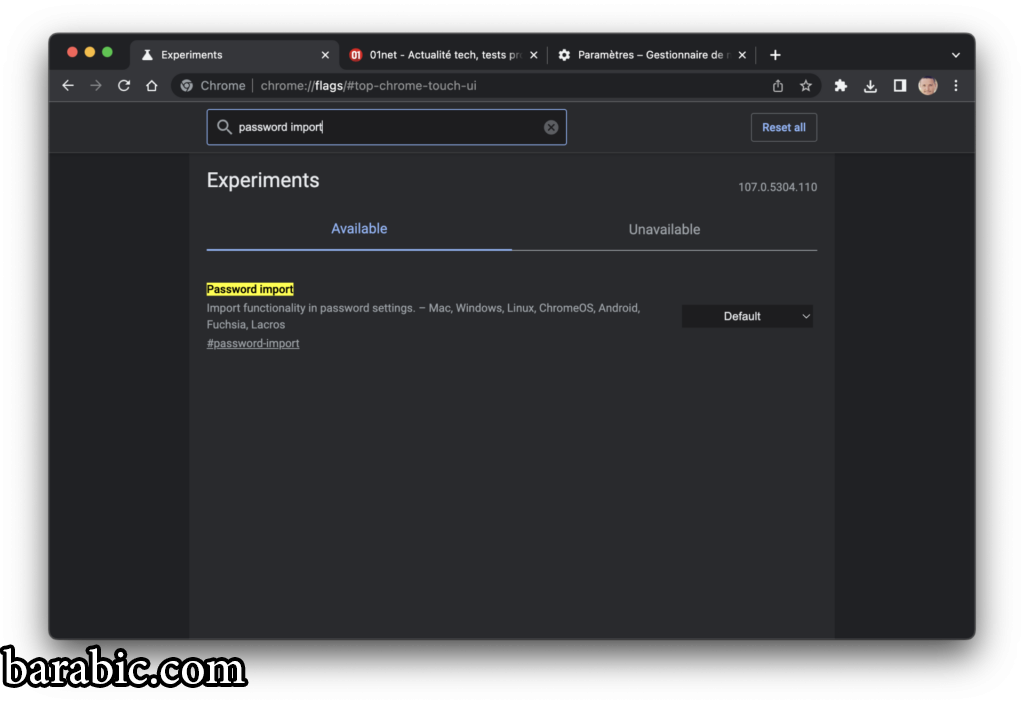The width and height of the screenshot is (1024, 704).
Task: Open the Chrome three-dot menu
Action: point(956,86)
